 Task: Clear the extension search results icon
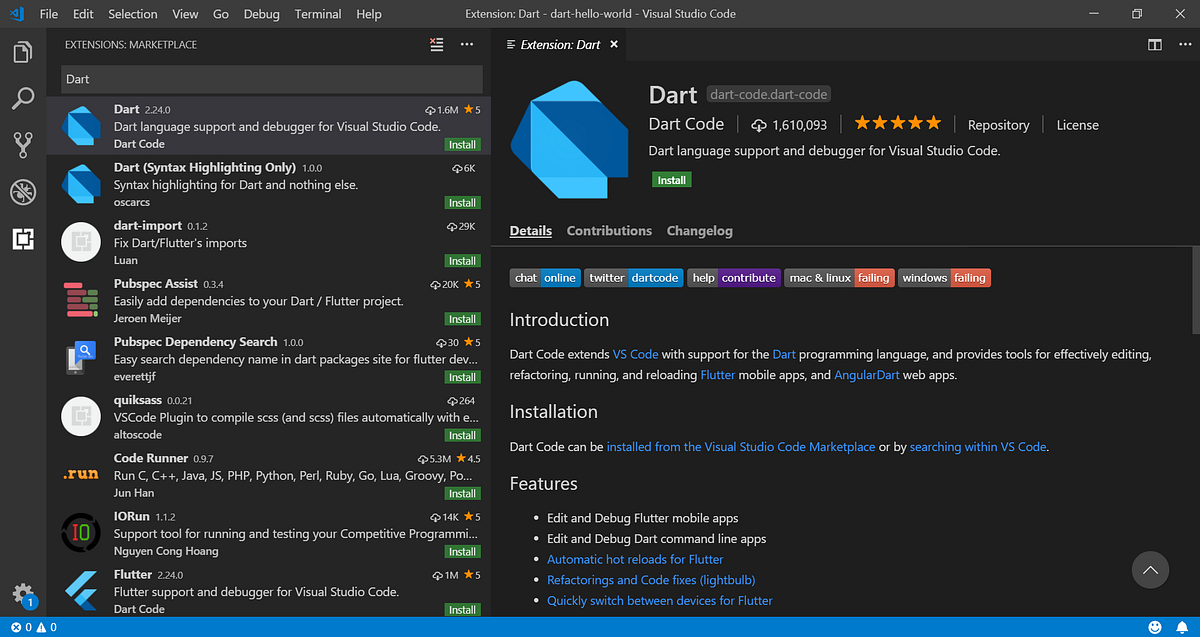(x=436, y=44)
